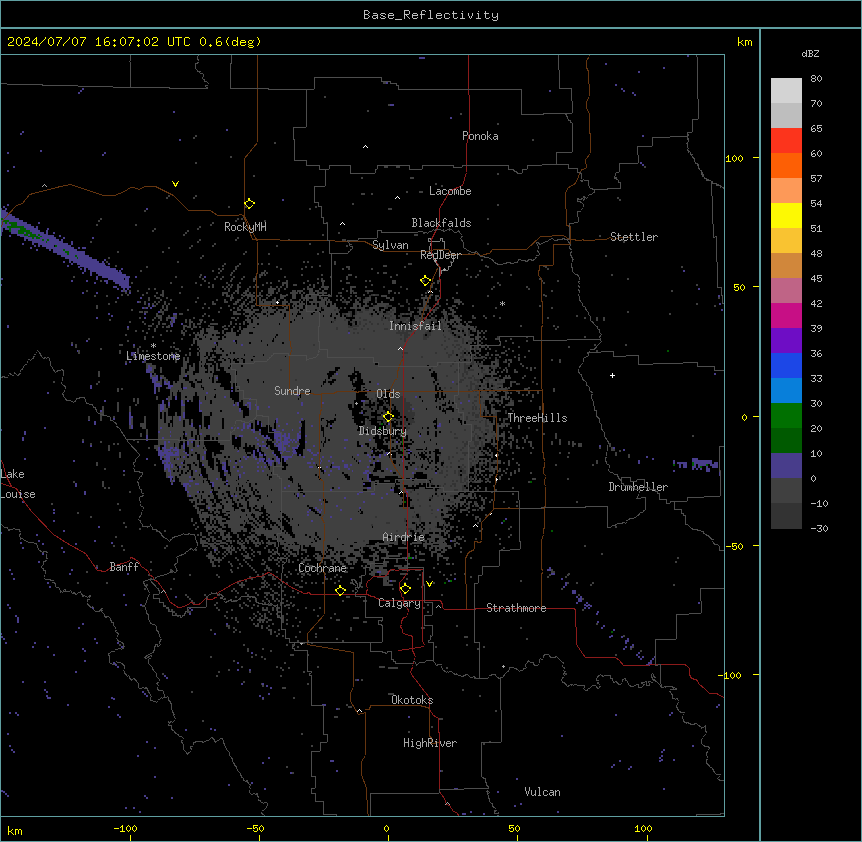Click the Sylvan label on map
Screen dimensions: 862x842
pyautogui.click(x=390, y=245)
